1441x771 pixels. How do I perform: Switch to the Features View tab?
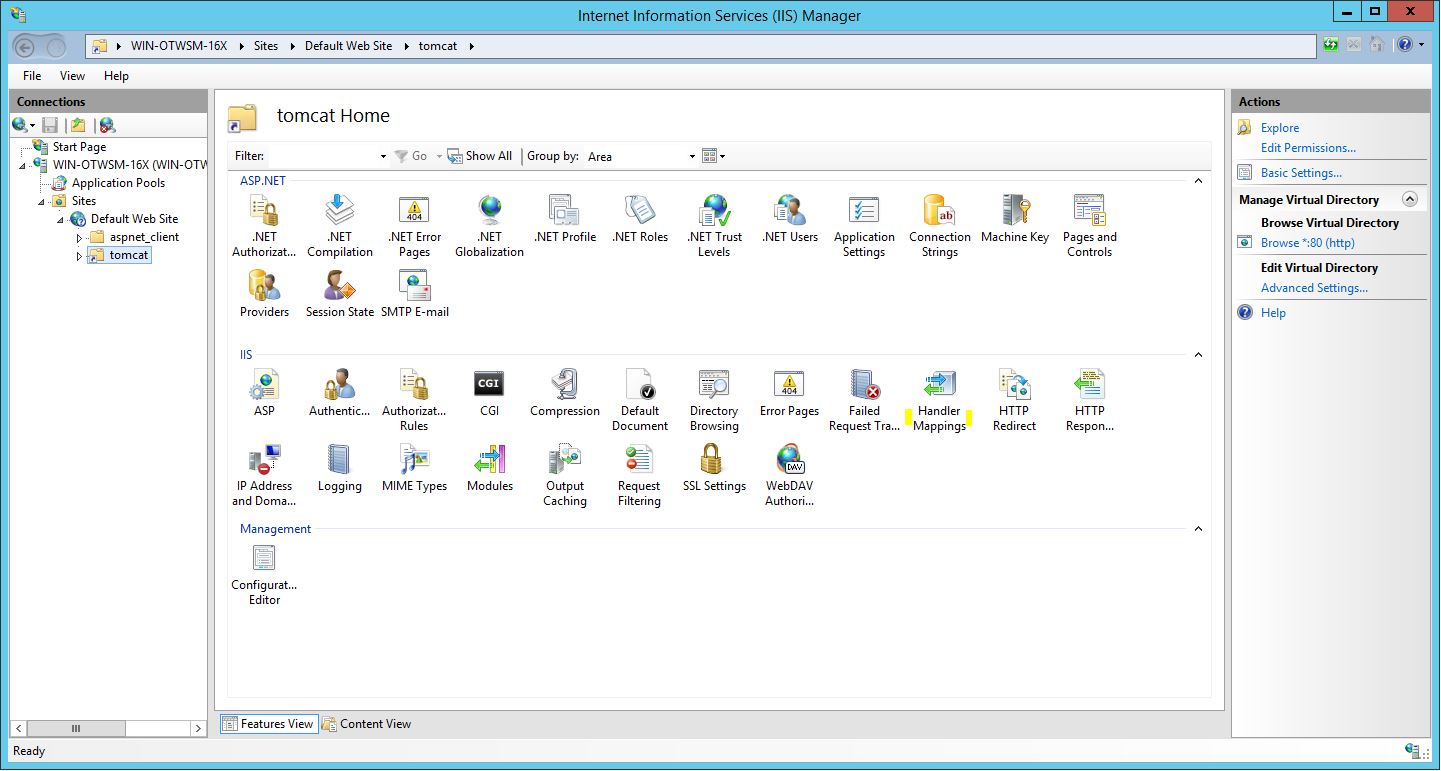[x=268, y=724]
